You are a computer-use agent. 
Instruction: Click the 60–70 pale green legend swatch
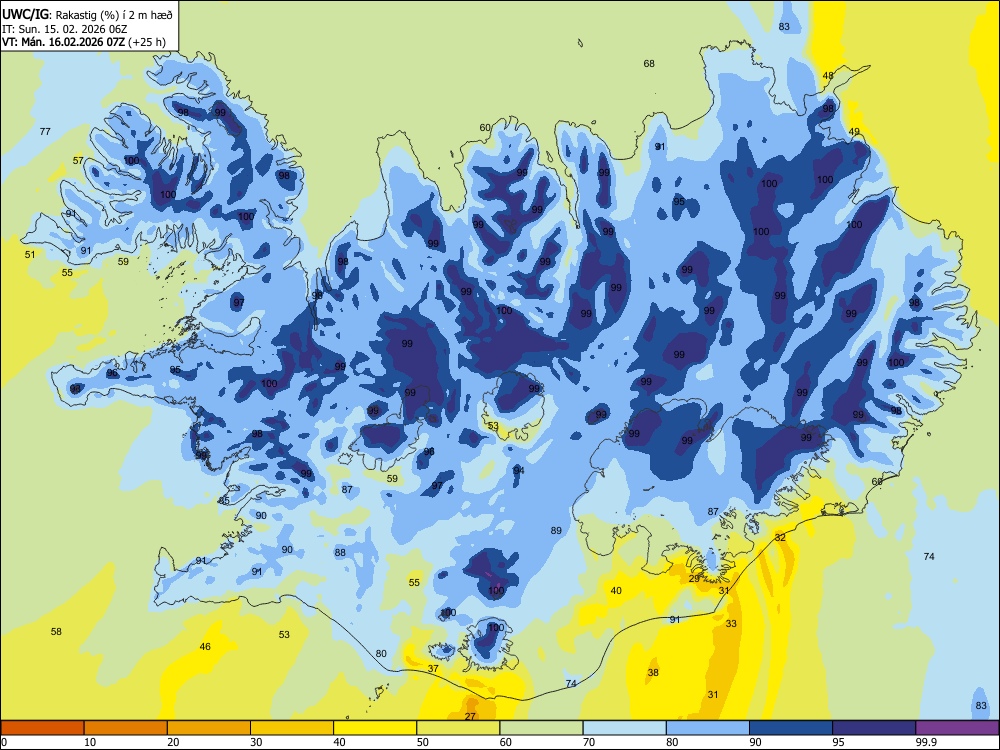[541, 728]
